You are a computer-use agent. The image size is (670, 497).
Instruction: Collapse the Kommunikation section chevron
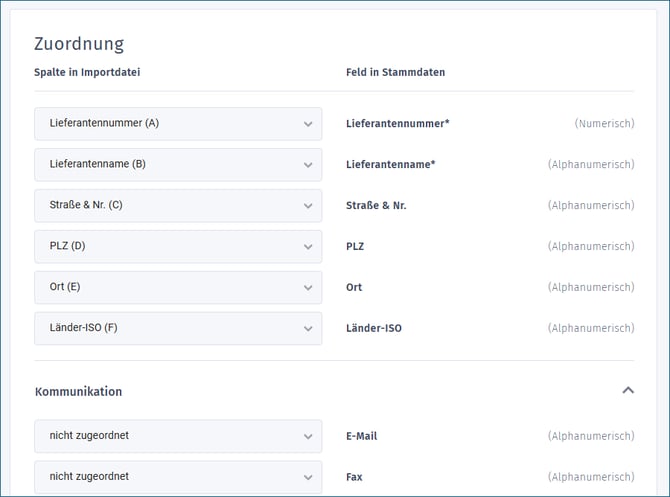coord(627,390)
